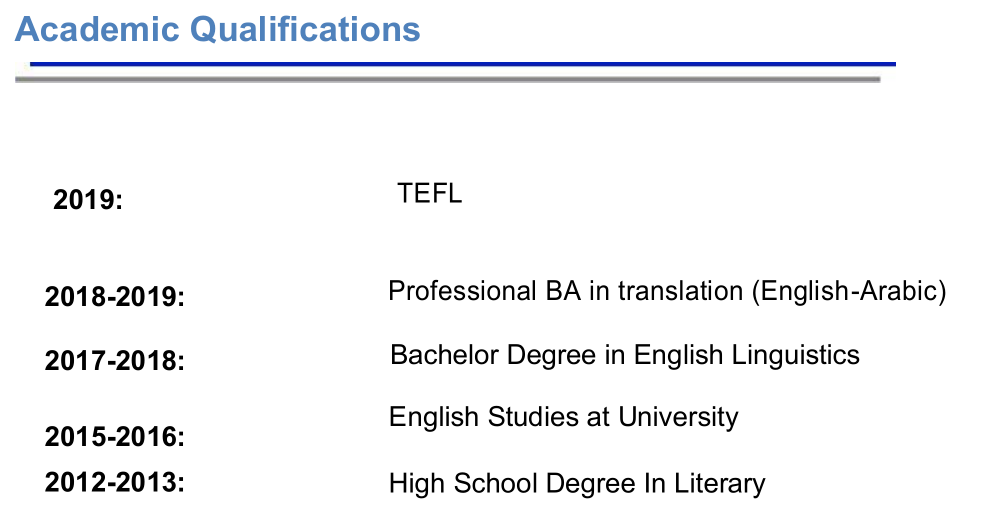Click the word "Qualifications" in the heading

pos(305,29)
